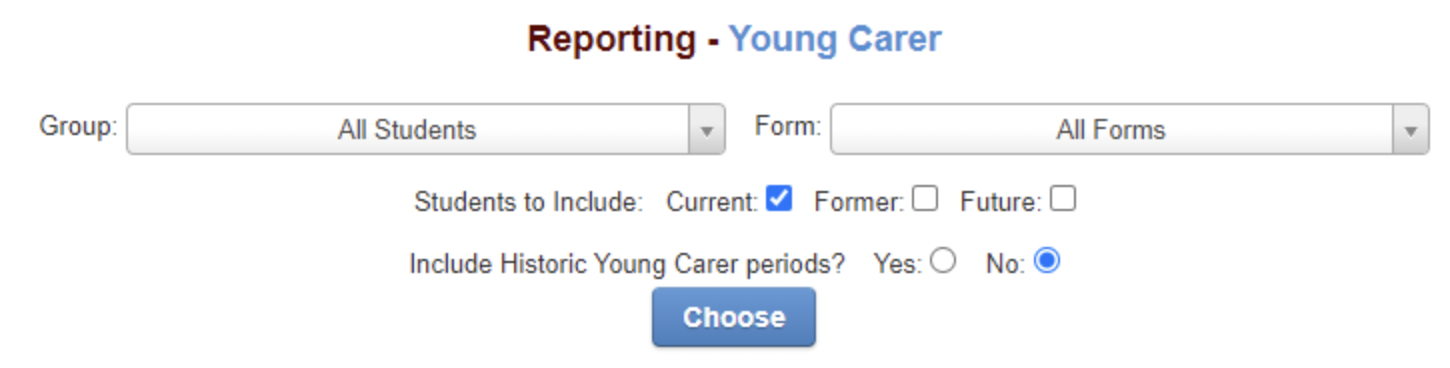The width and height of the screenshot is (1450, 368).
Task: Click the "Future:" label text
Action: 1001,202
